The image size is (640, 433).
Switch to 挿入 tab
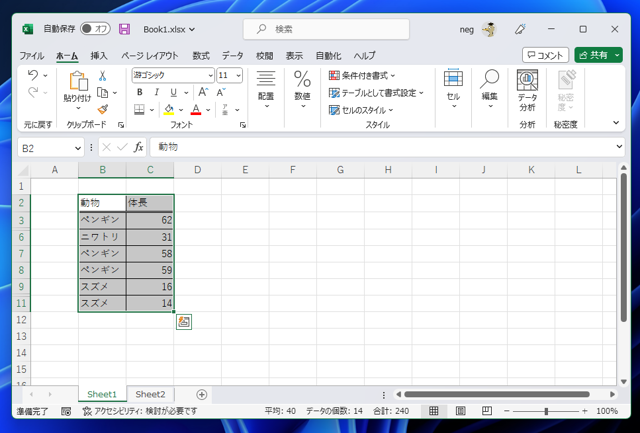pyautogui.click(x=99, y=56)
